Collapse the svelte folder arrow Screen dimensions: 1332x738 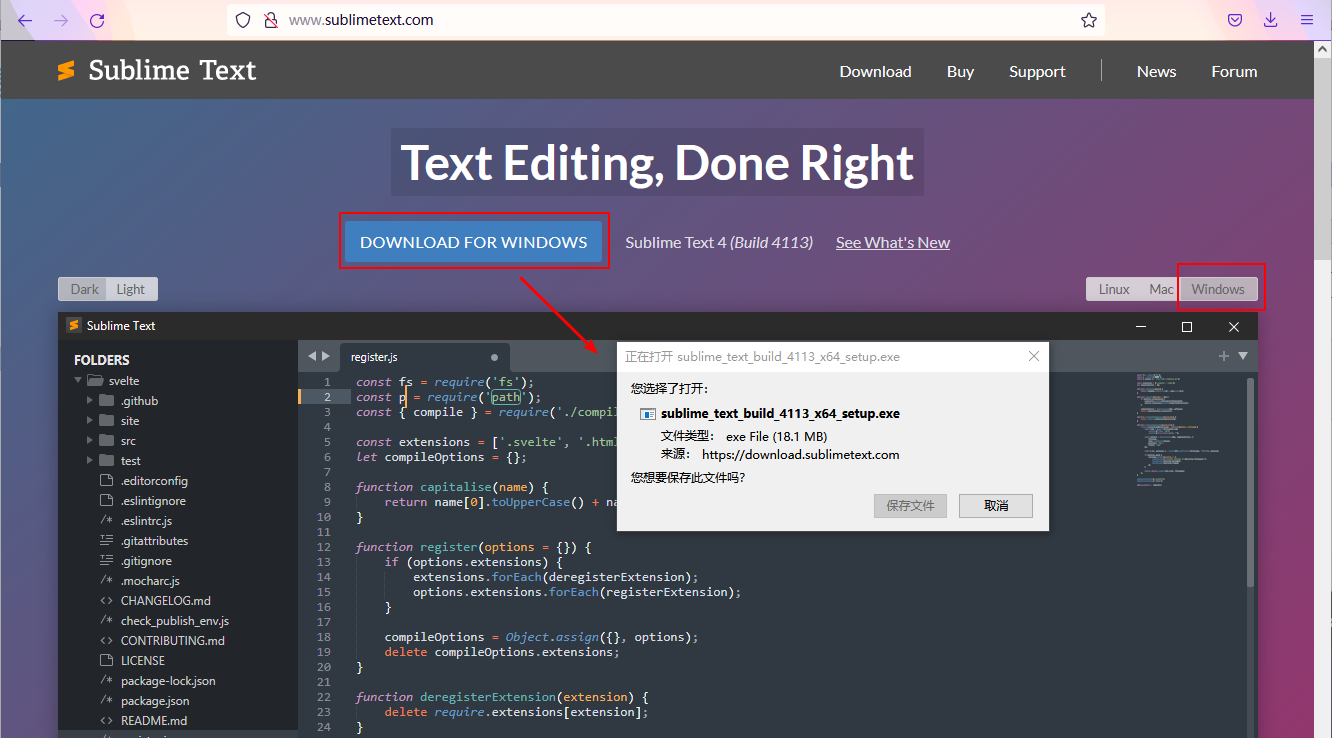click(x=78, y=381)
